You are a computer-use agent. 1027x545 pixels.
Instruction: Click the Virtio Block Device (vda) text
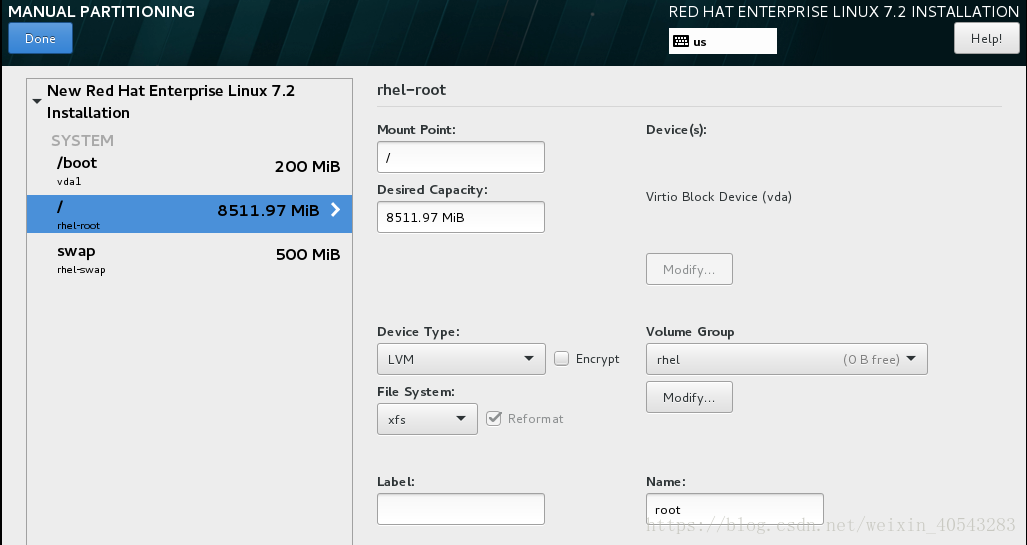pyautogui.click(x=719, y=197)
